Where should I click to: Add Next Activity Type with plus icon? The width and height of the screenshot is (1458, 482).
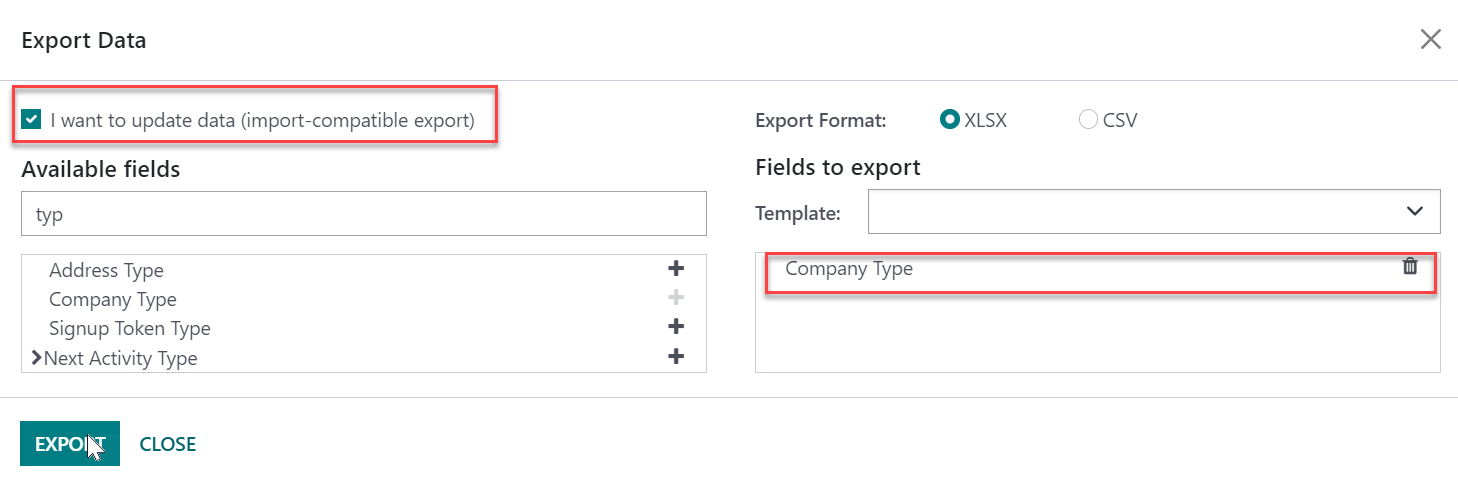coord(676,356)
